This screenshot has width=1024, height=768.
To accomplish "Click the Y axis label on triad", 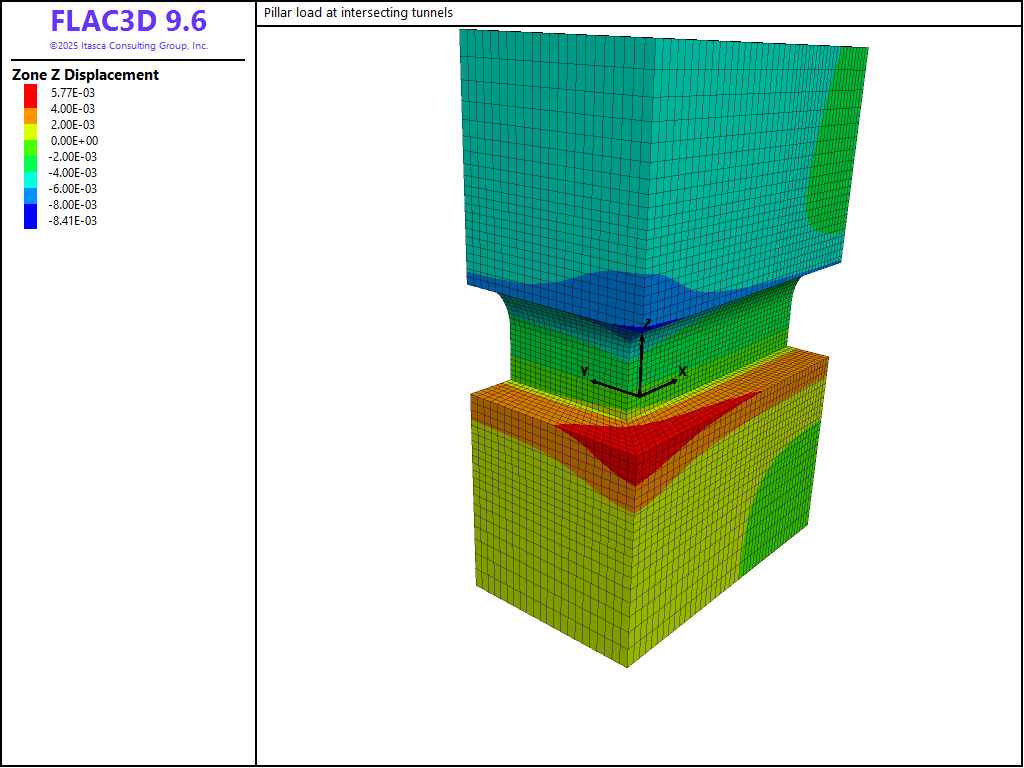I will coord(584,372).
